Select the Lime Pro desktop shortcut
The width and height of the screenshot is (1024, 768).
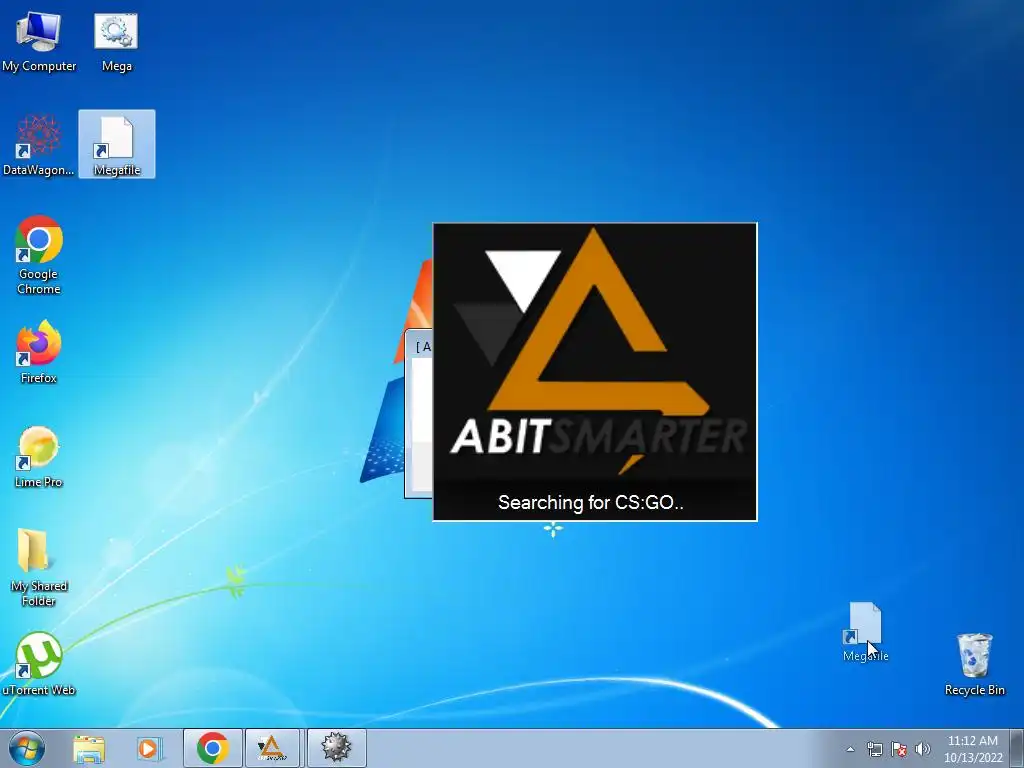(x=39, y=456)
